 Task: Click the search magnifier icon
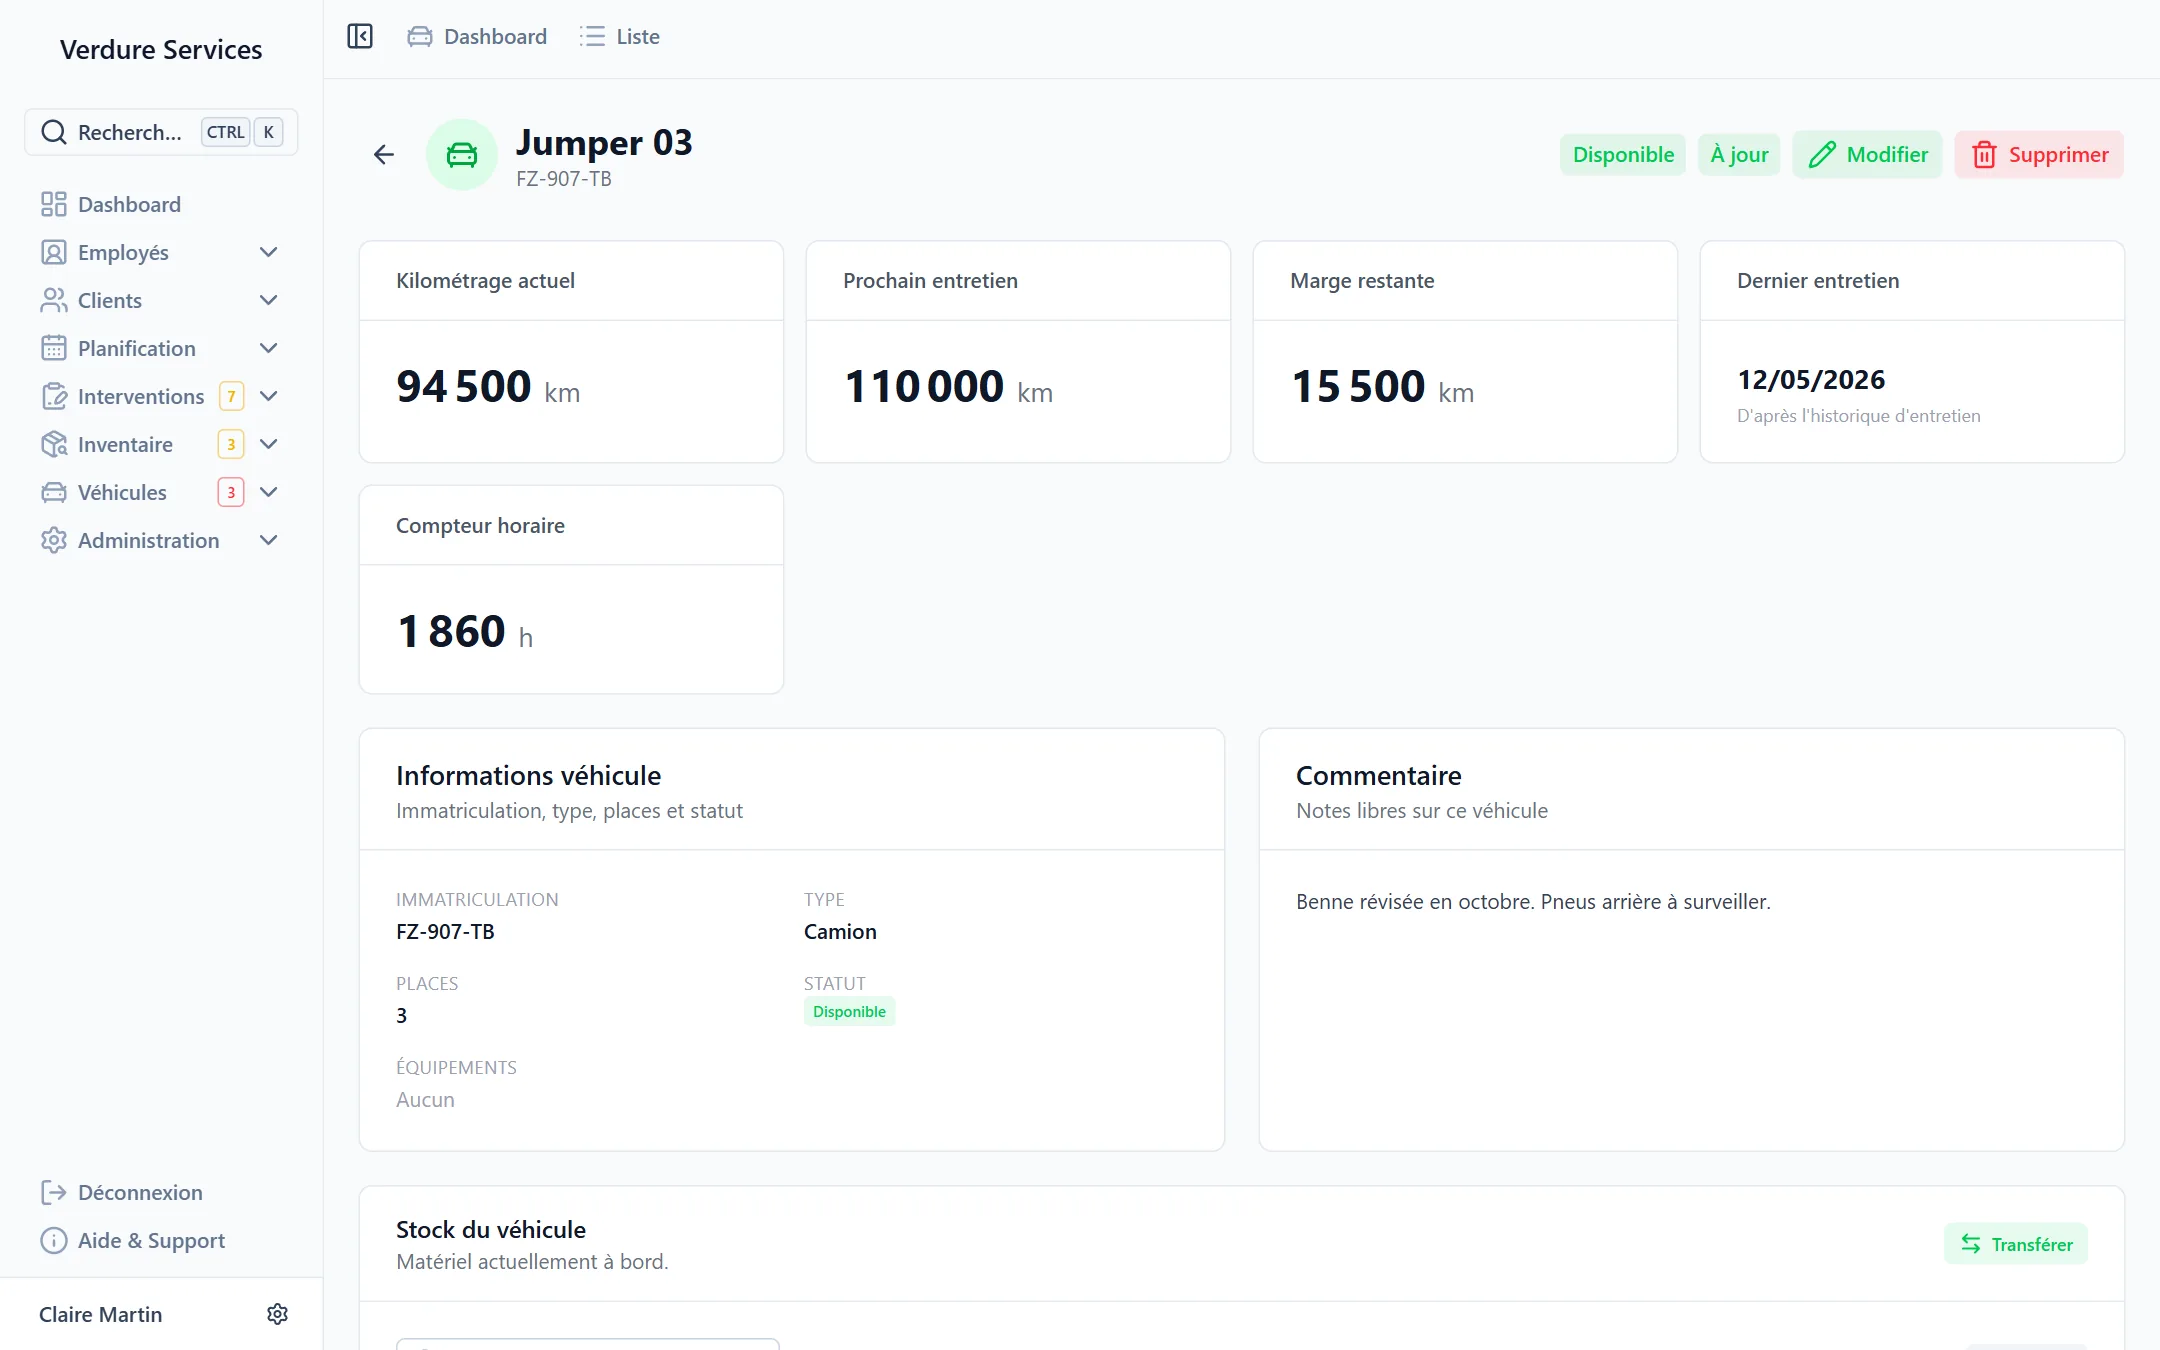pos(54,132)
